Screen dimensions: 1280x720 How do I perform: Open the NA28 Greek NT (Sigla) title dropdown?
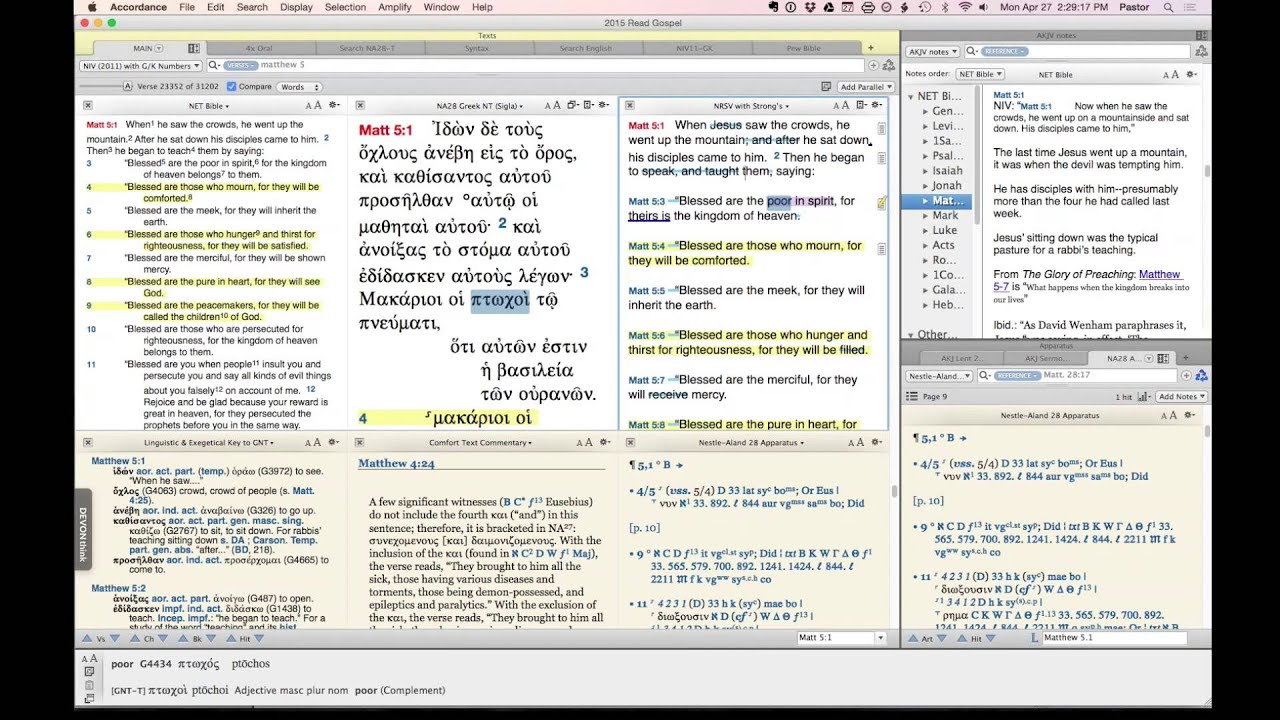(481, 105)
